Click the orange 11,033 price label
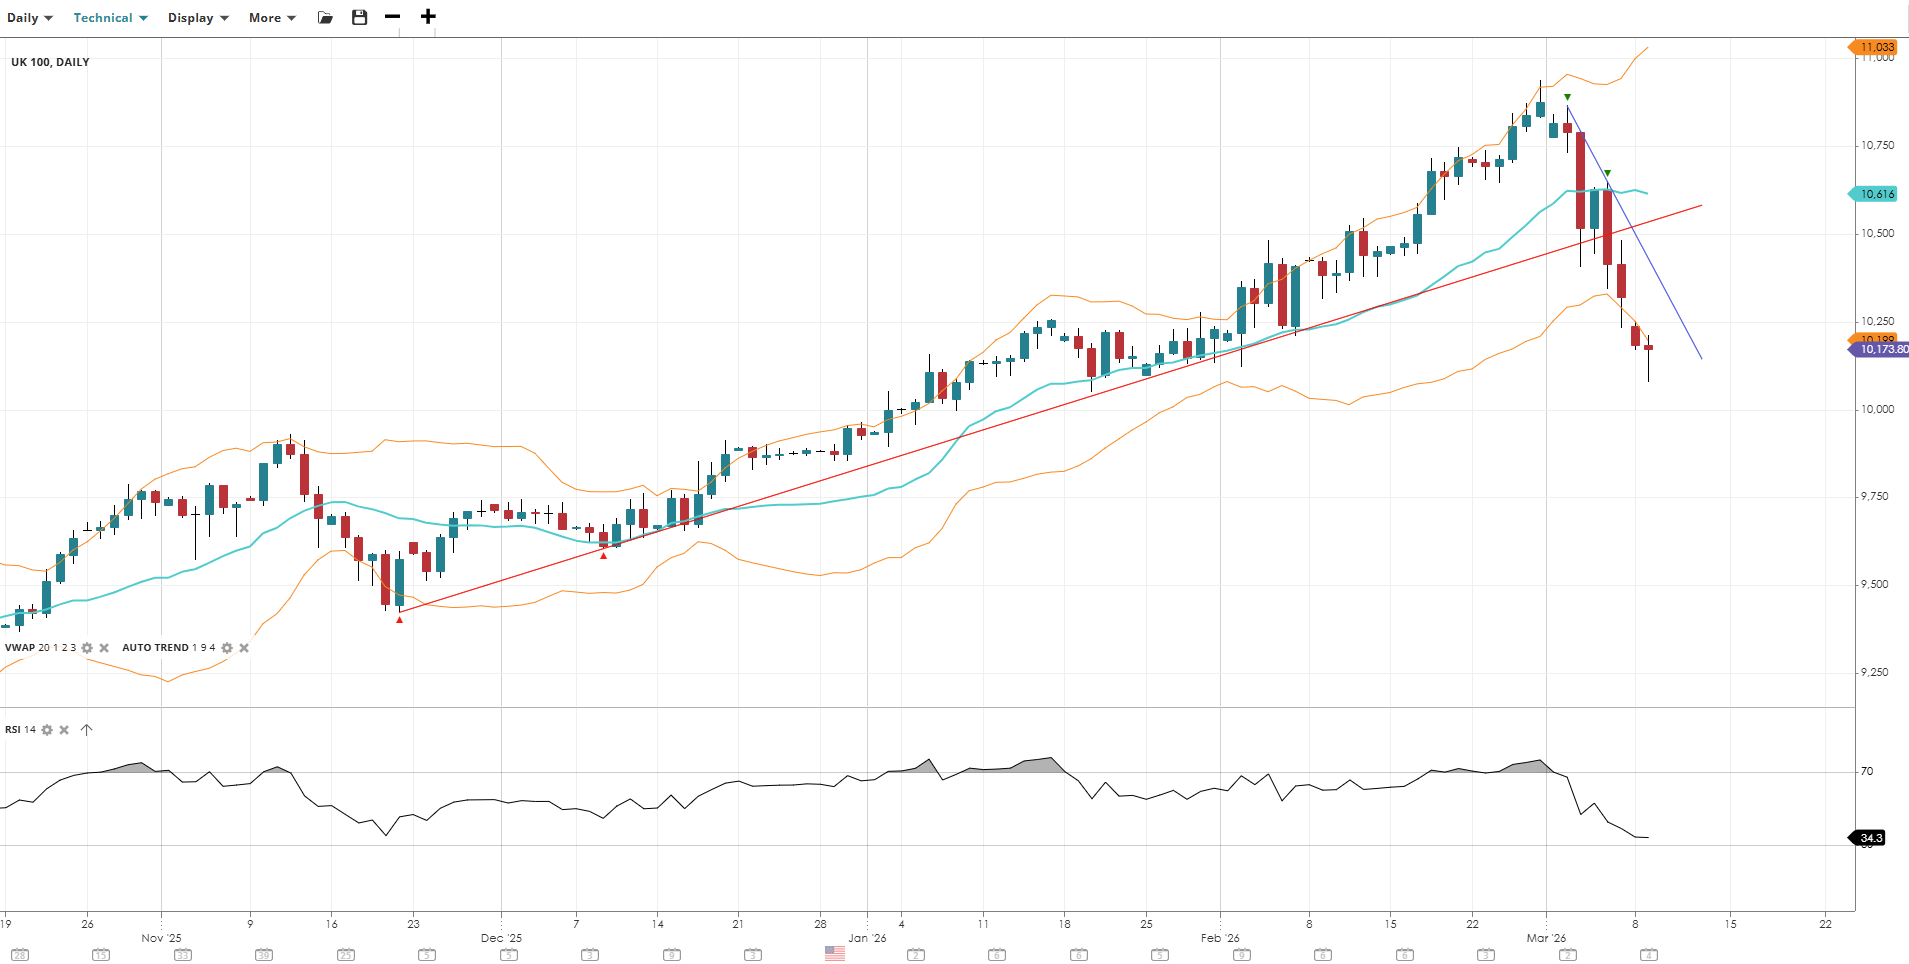Screen dimensions: 1909x964 coord(1876,47)
